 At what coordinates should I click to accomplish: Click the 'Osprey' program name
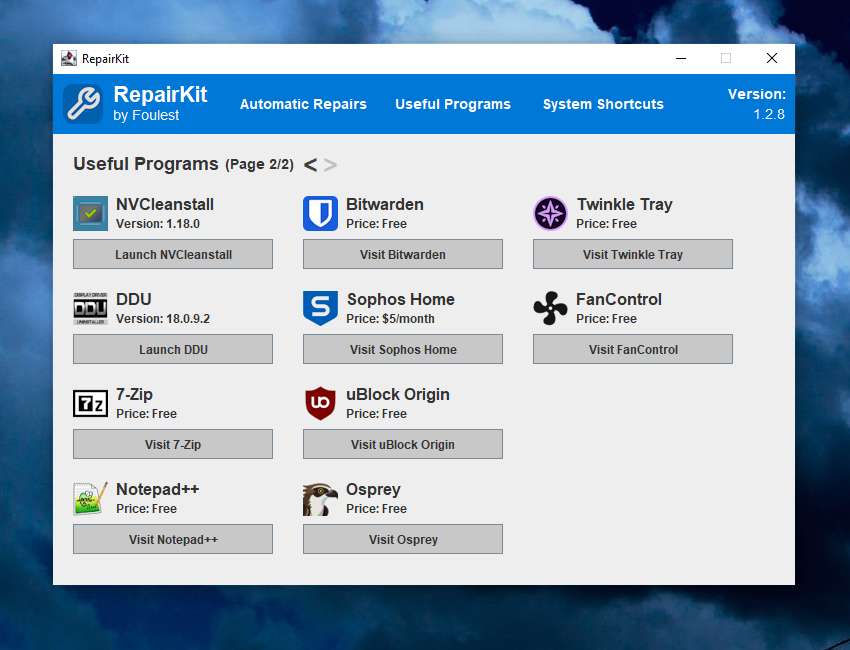pos(374,490)
